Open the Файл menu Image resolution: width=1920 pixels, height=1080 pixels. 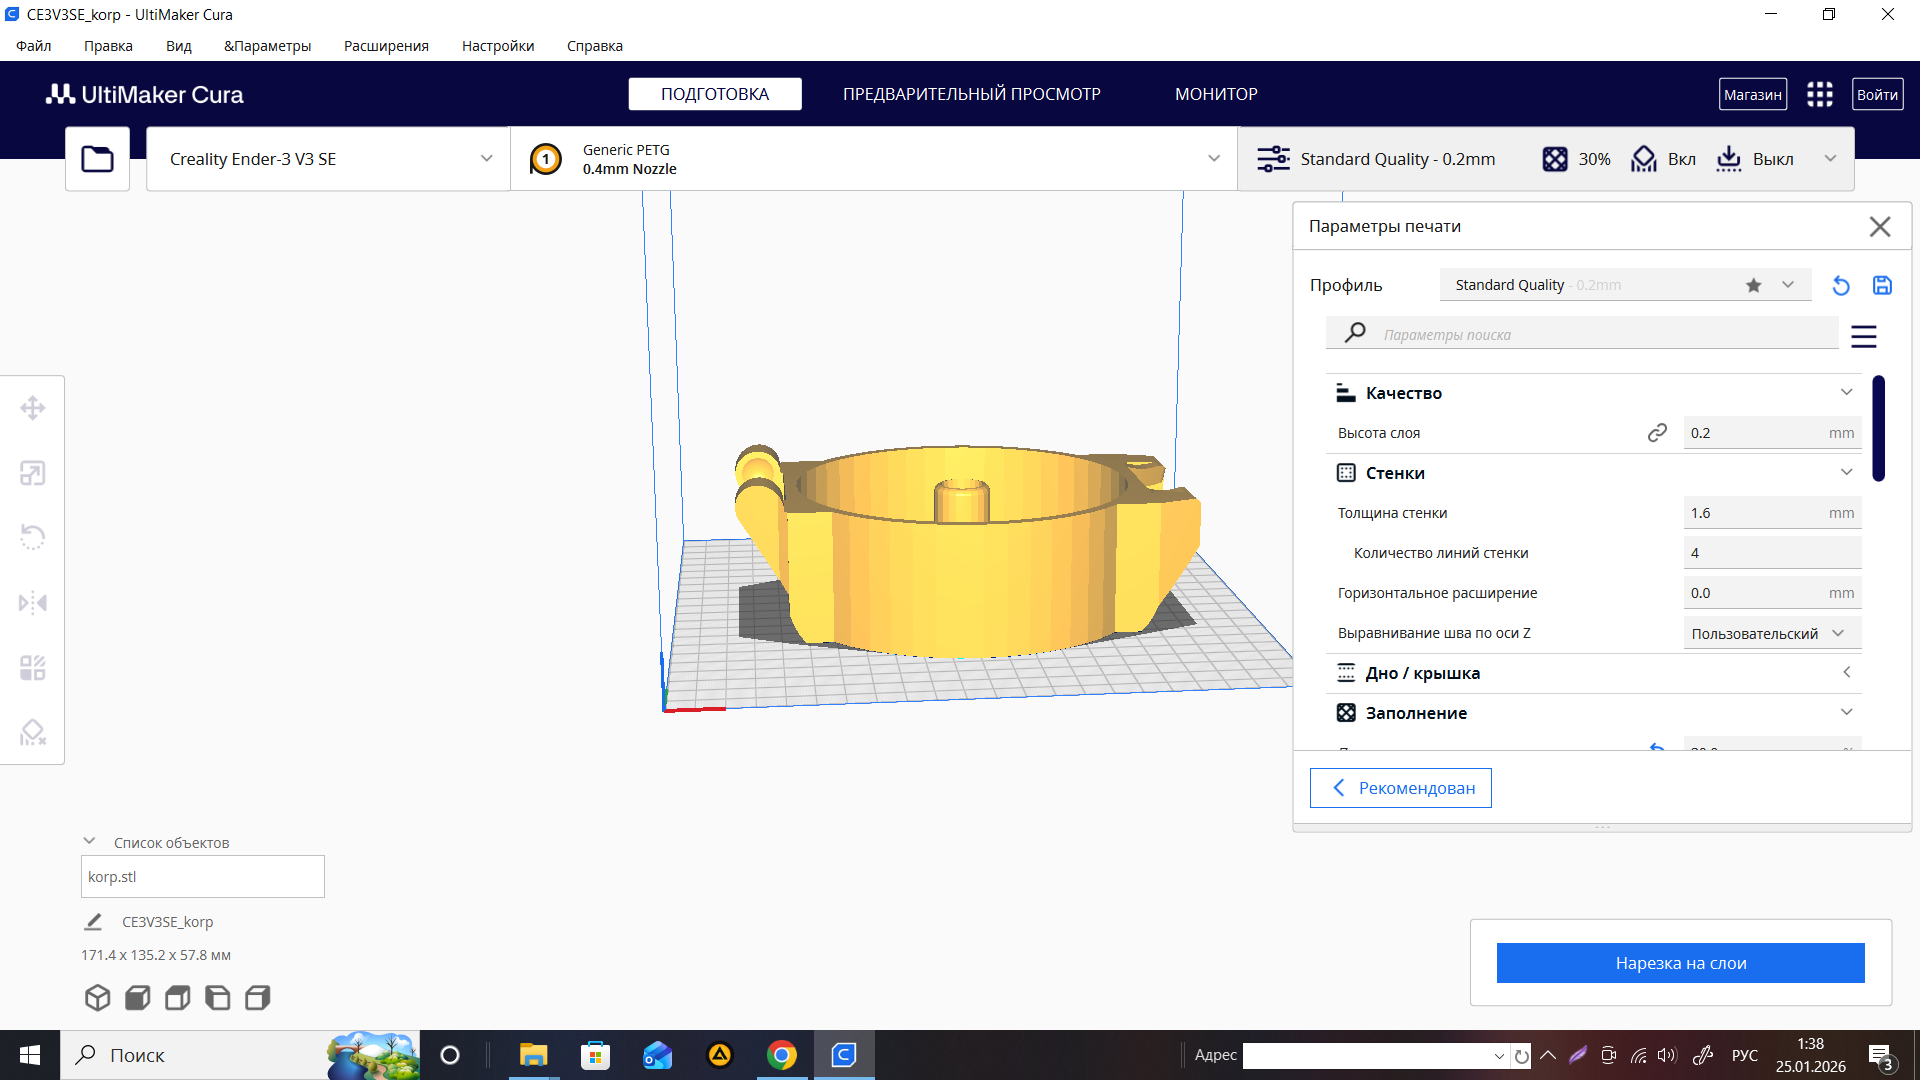point(34,46)
